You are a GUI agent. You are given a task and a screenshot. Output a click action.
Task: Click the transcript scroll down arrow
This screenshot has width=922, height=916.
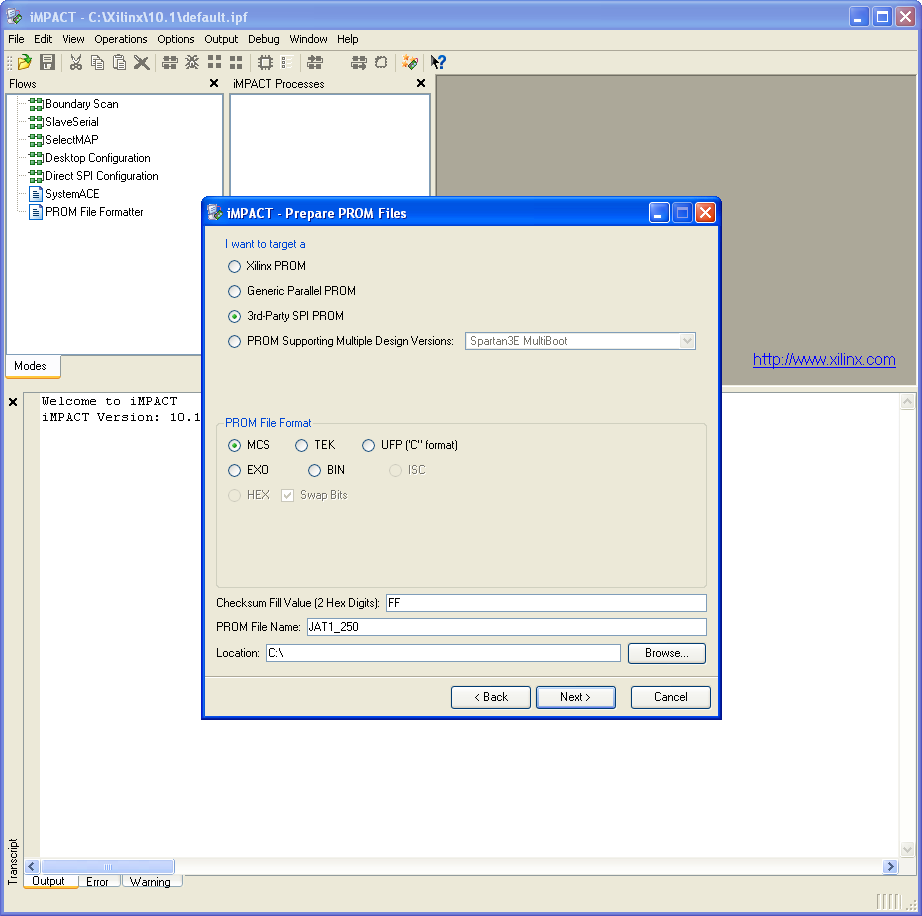[907, 850]
